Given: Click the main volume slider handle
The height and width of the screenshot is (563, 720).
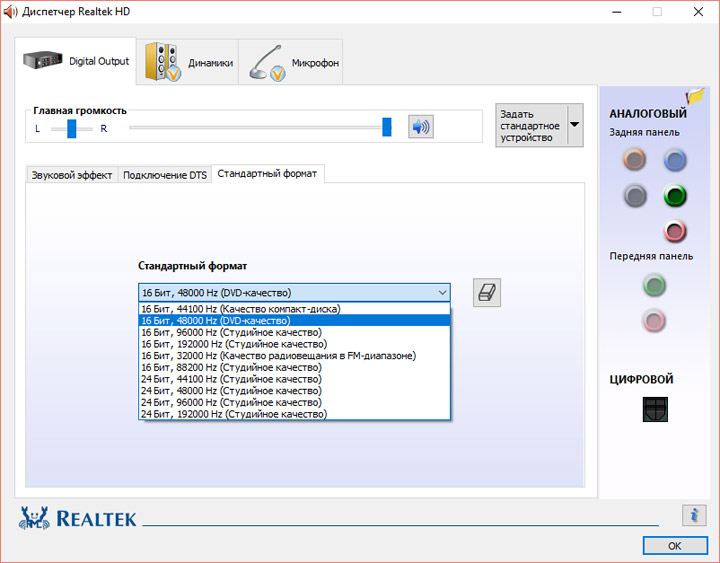Looking at the screenshot, I should (x=387, y=127).
